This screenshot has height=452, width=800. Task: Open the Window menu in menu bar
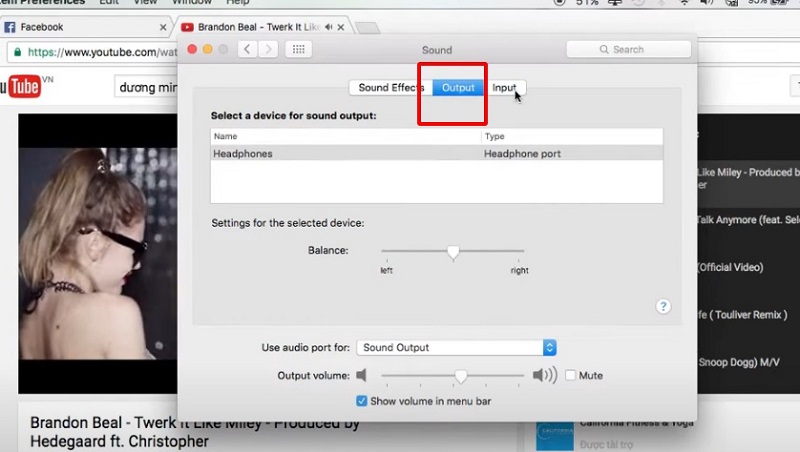192,3
